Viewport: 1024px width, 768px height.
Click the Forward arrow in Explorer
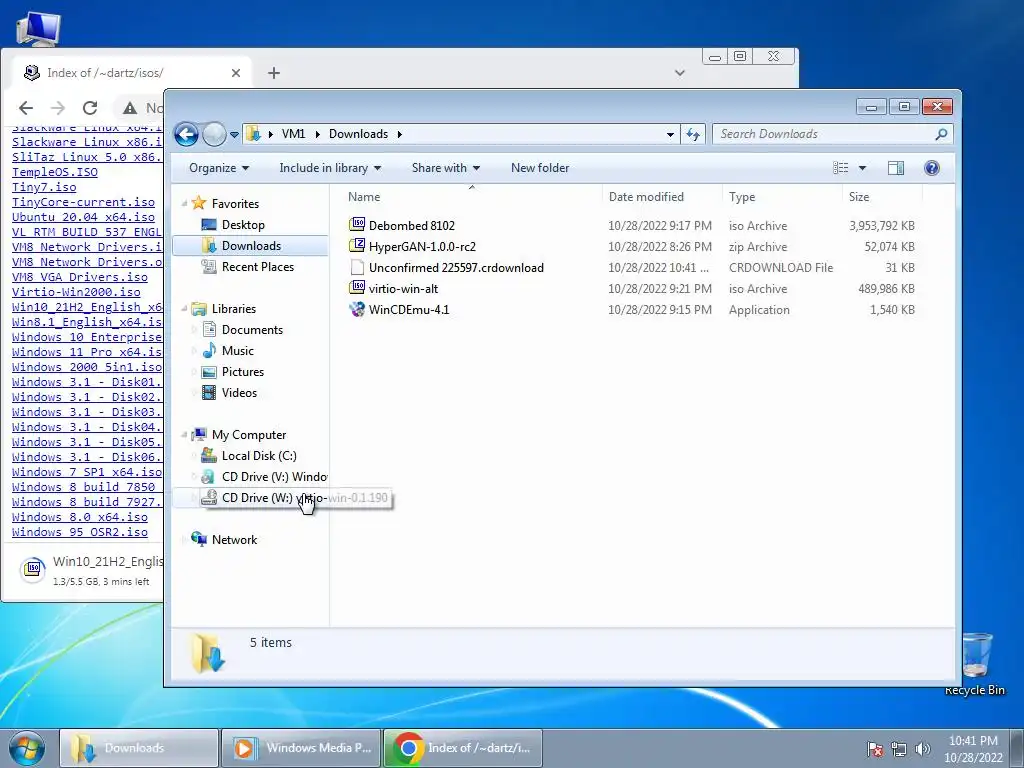point(214,135)
